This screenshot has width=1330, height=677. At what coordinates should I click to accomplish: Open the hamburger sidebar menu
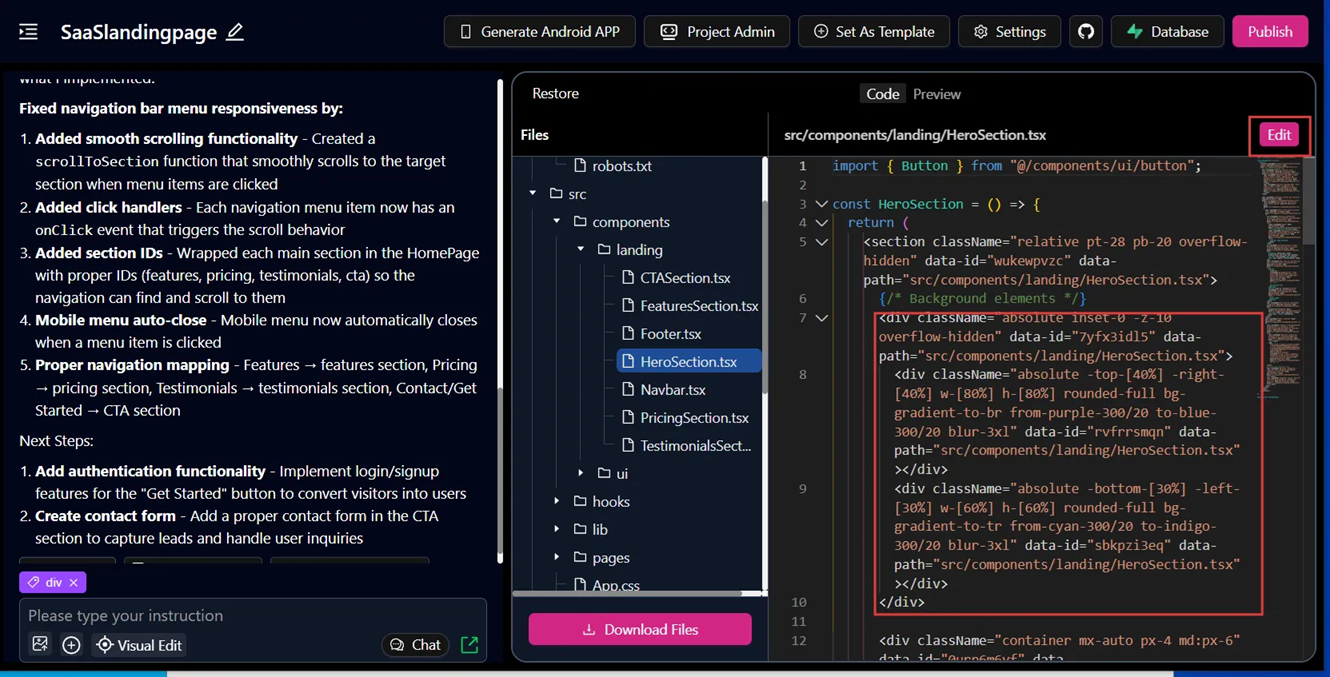coord(28,32)
